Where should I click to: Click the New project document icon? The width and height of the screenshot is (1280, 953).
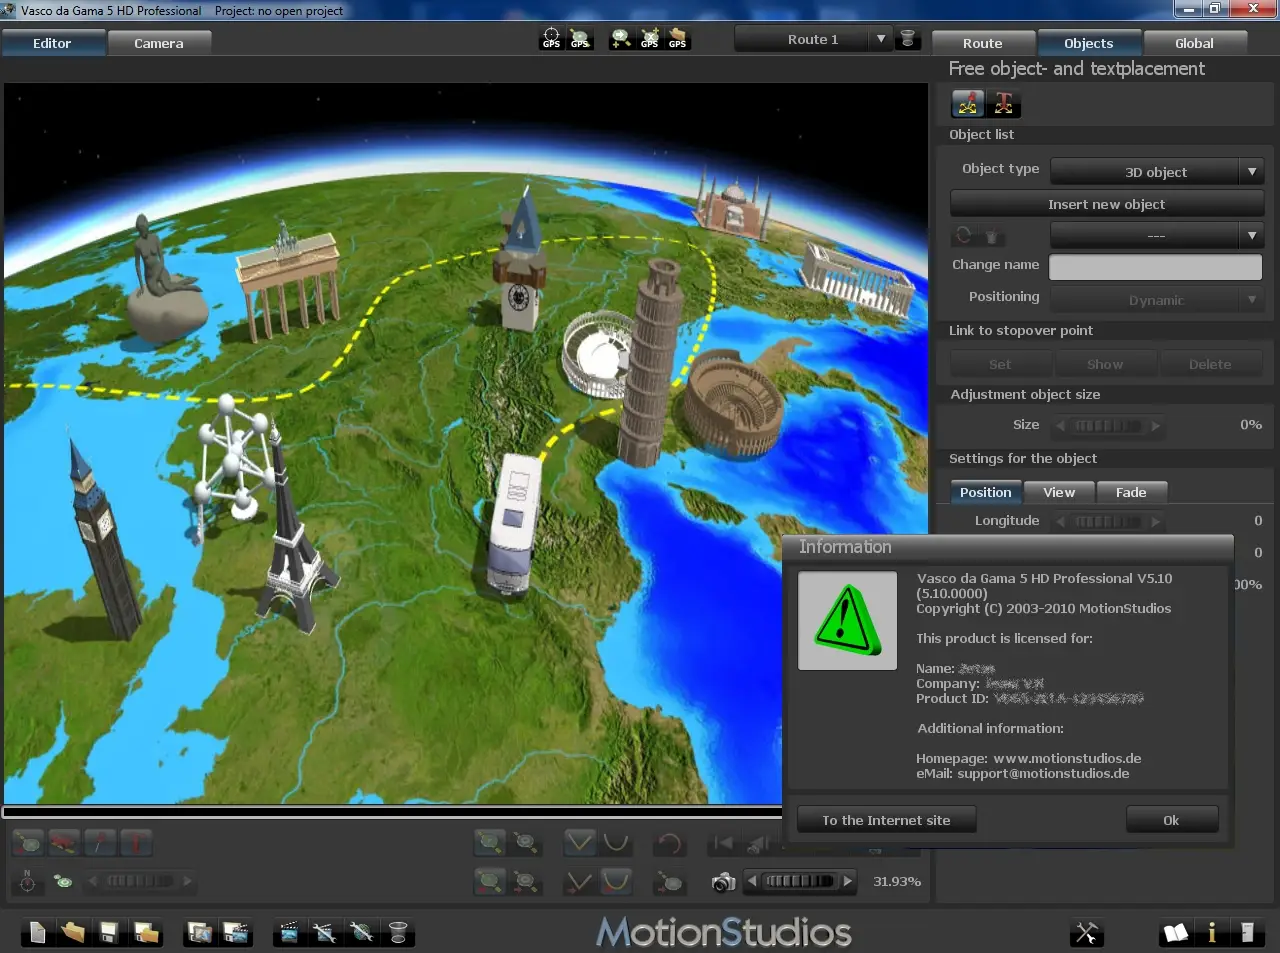(37, 932)
